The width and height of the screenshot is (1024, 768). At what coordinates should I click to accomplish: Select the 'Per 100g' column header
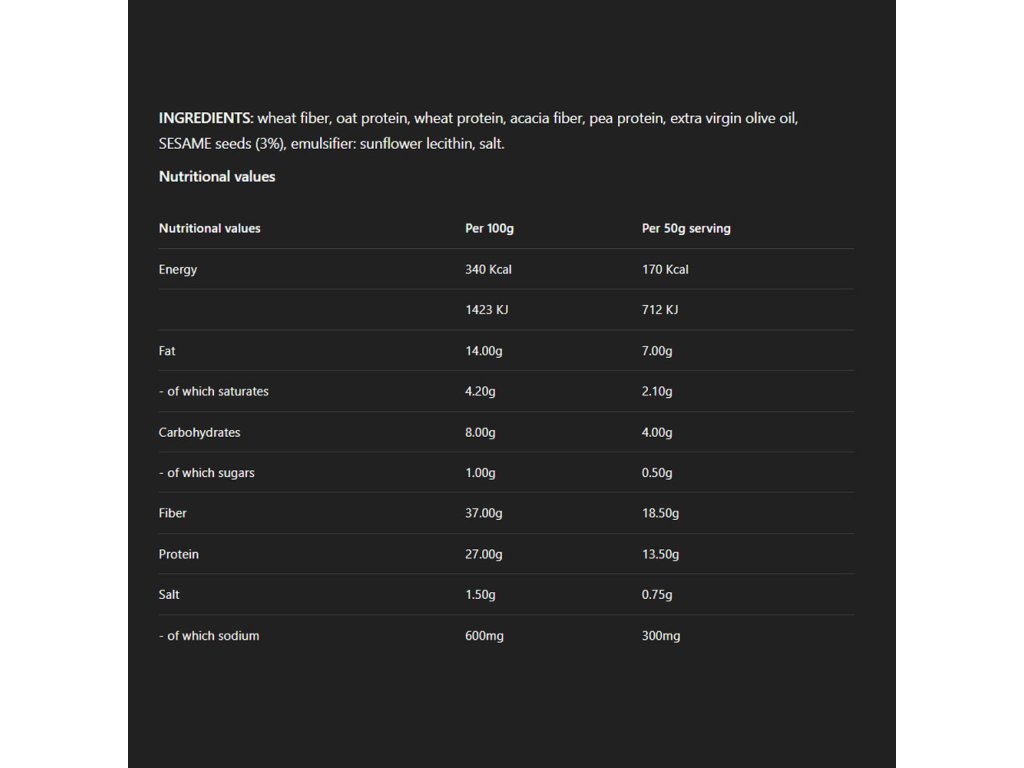tap(489, 228)
